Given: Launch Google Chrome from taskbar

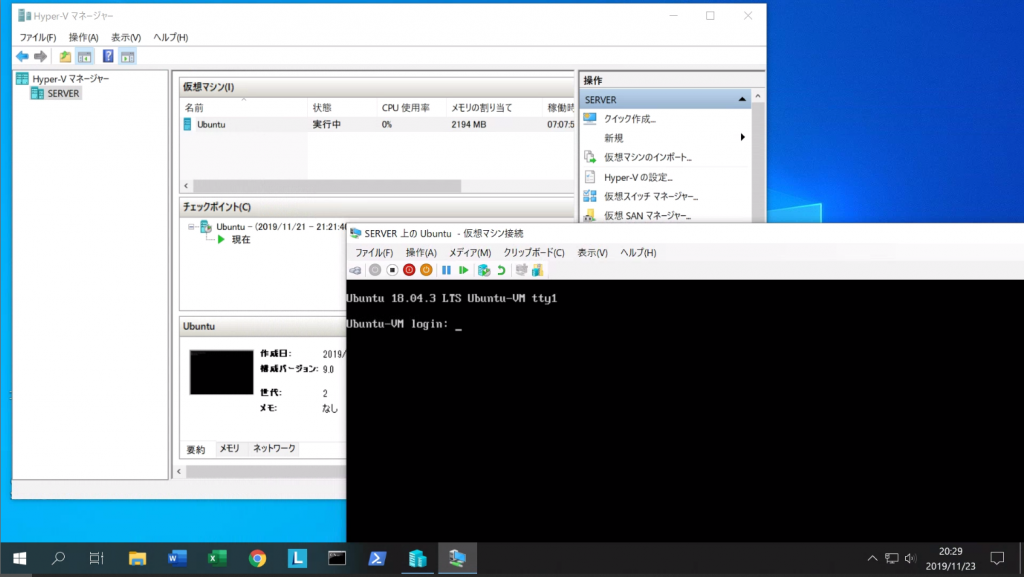Looking at the screenshot, I should coord(257,559).
